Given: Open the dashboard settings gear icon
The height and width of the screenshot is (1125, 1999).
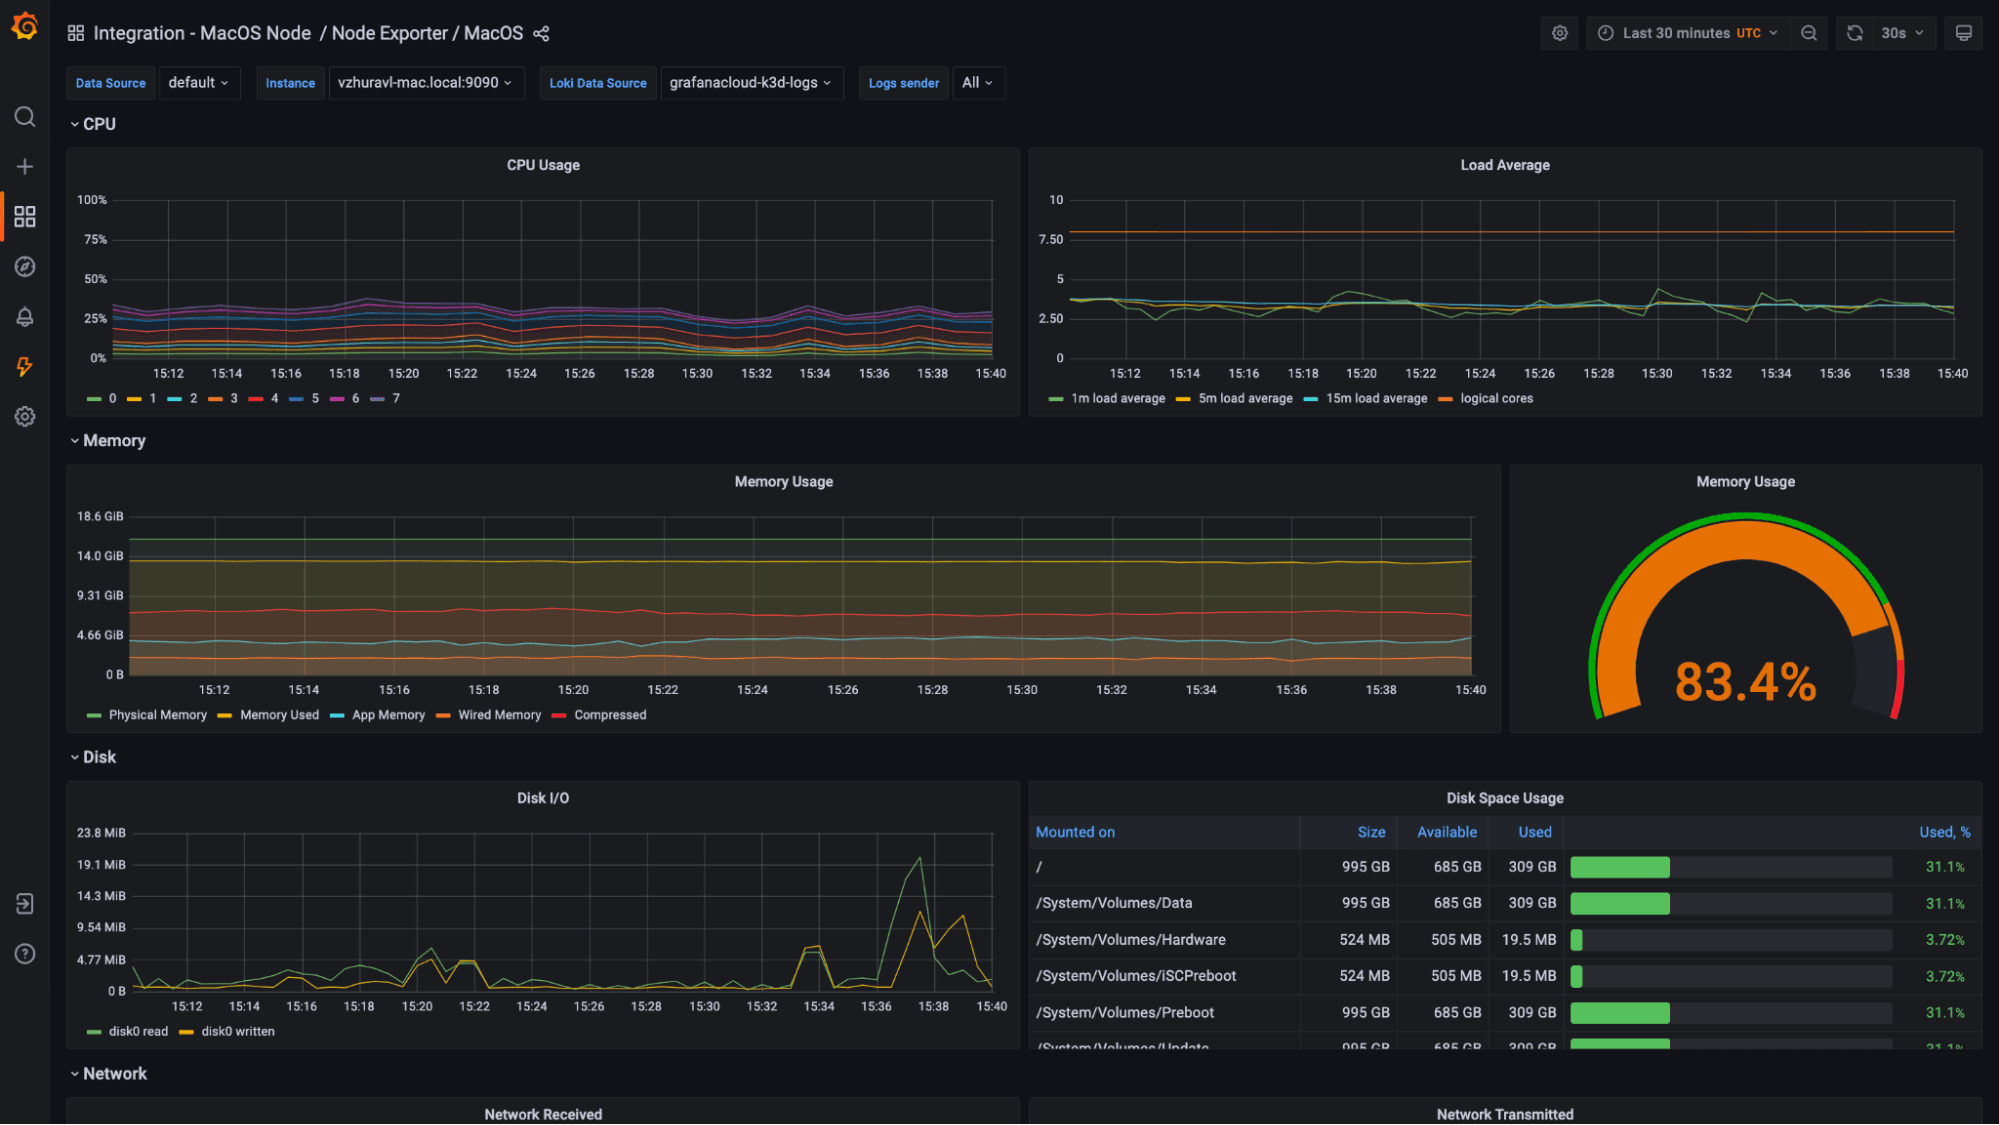Looking at the screenshot, I should [x=1559, y=33].
